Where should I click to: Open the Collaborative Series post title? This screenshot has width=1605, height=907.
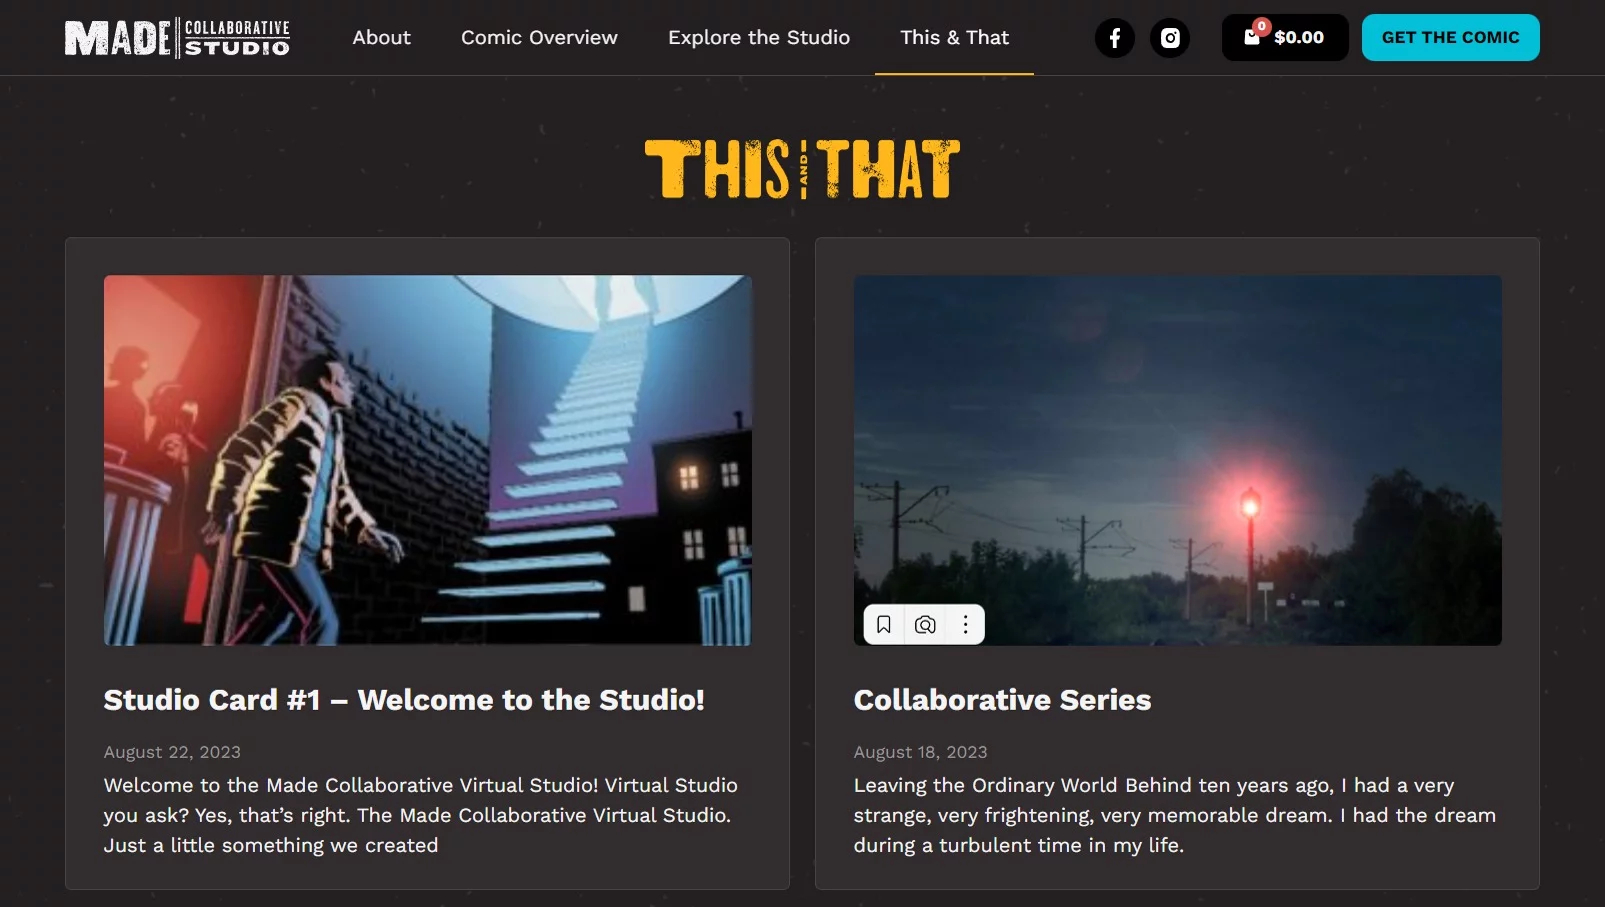click(x=1002, y=700)
